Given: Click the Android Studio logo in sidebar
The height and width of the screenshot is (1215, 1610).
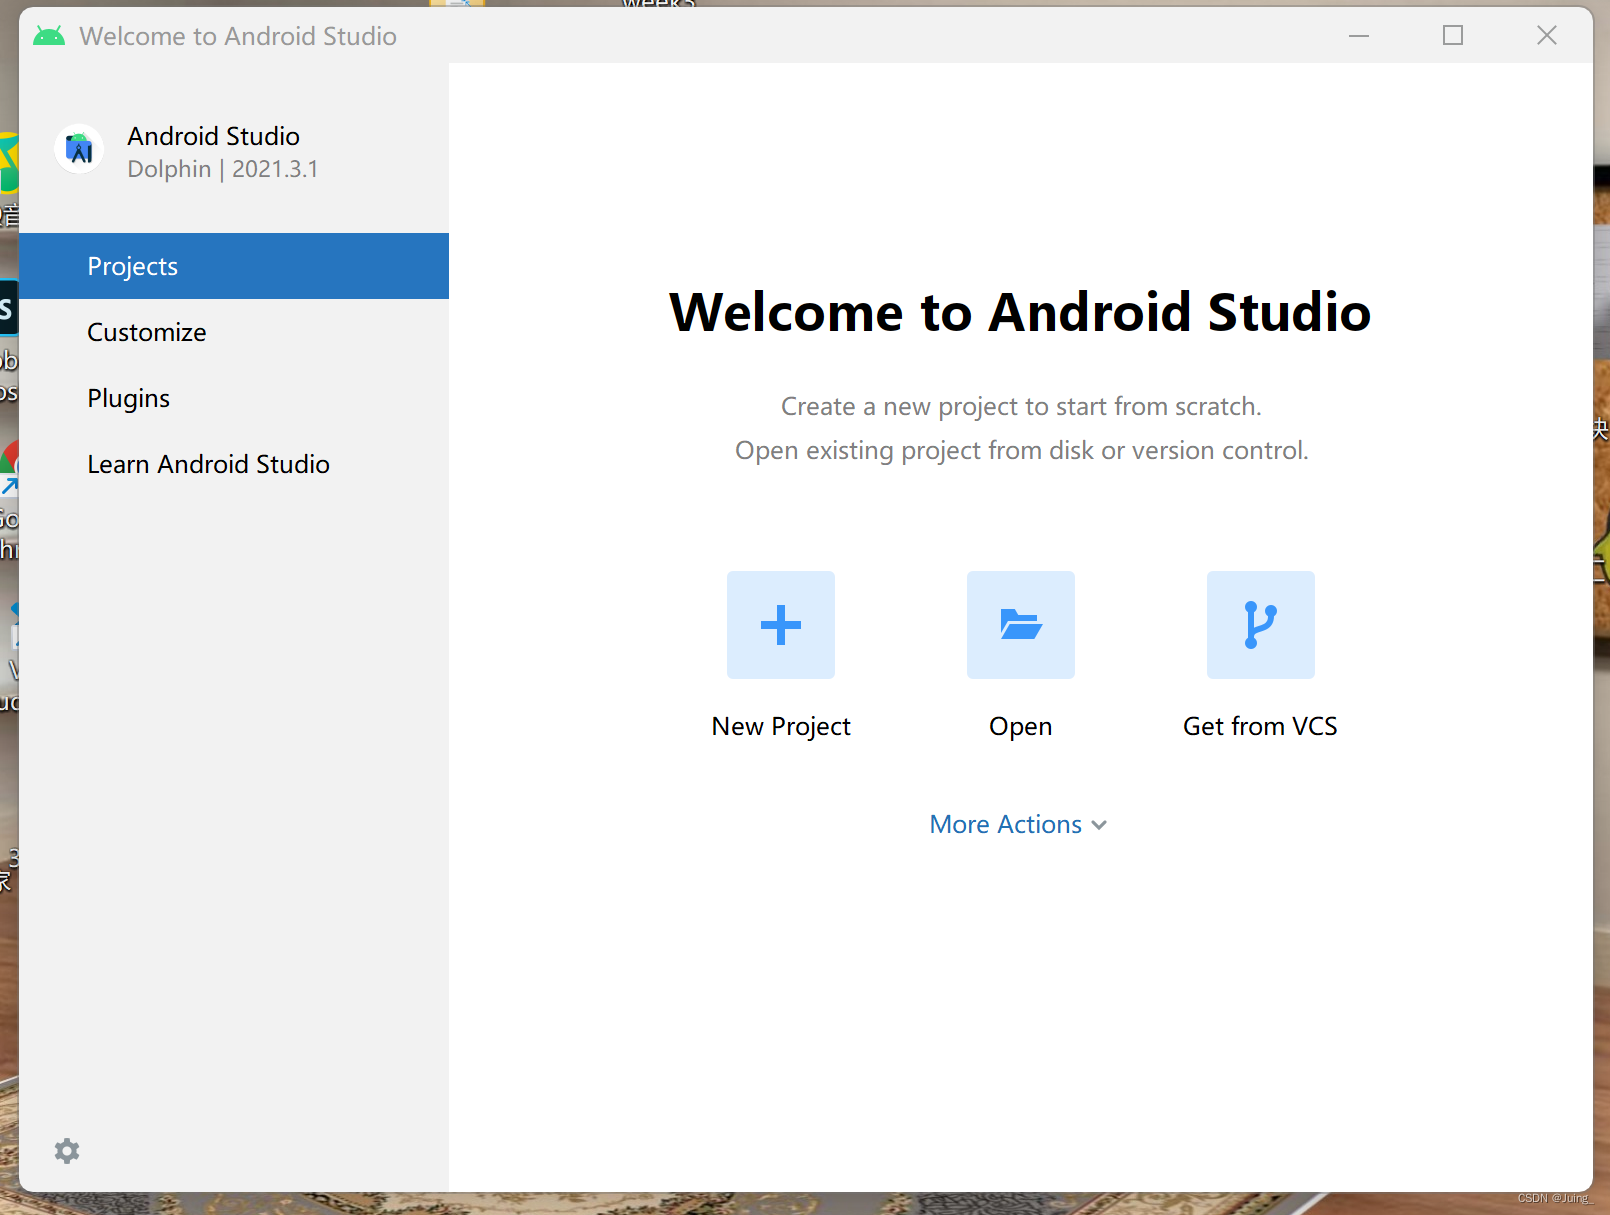Looking at the screenshot, I should point(80,150).
